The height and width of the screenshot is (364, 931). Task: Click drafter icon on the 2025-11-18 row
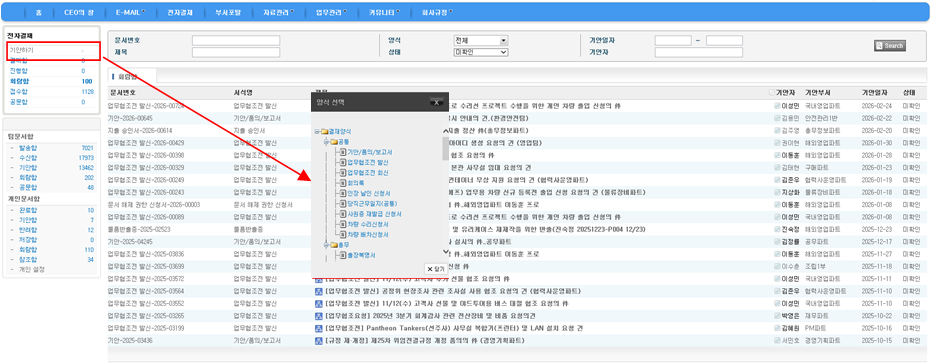tap(777, 266)
